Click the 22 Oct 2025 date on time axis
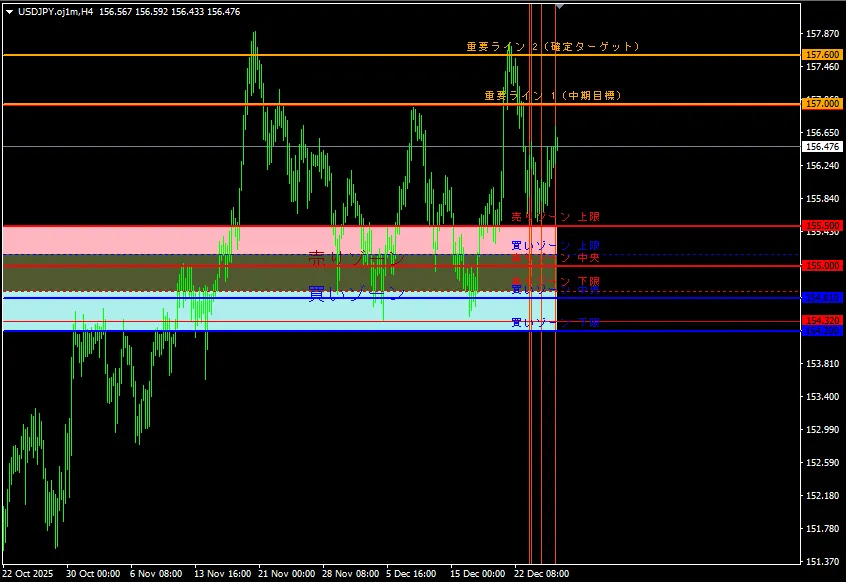 tap(29, 574)
